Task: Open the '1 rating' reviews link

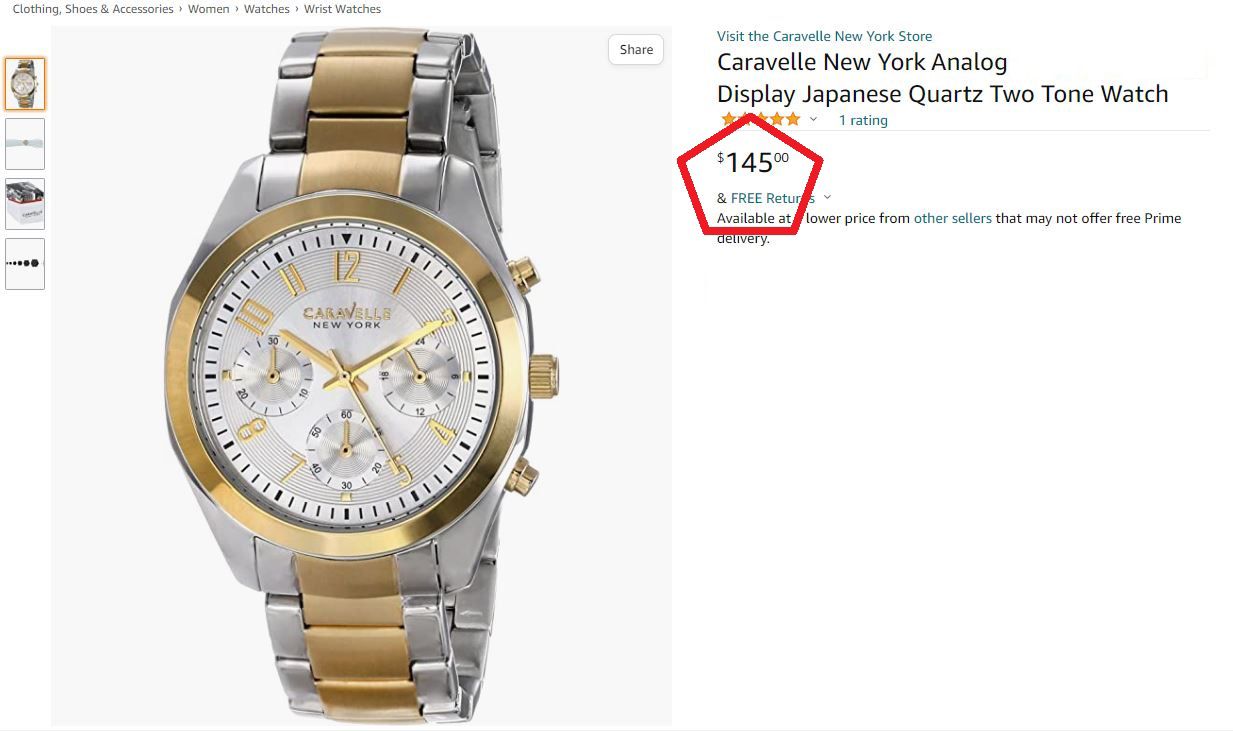Action: (863, 120)
